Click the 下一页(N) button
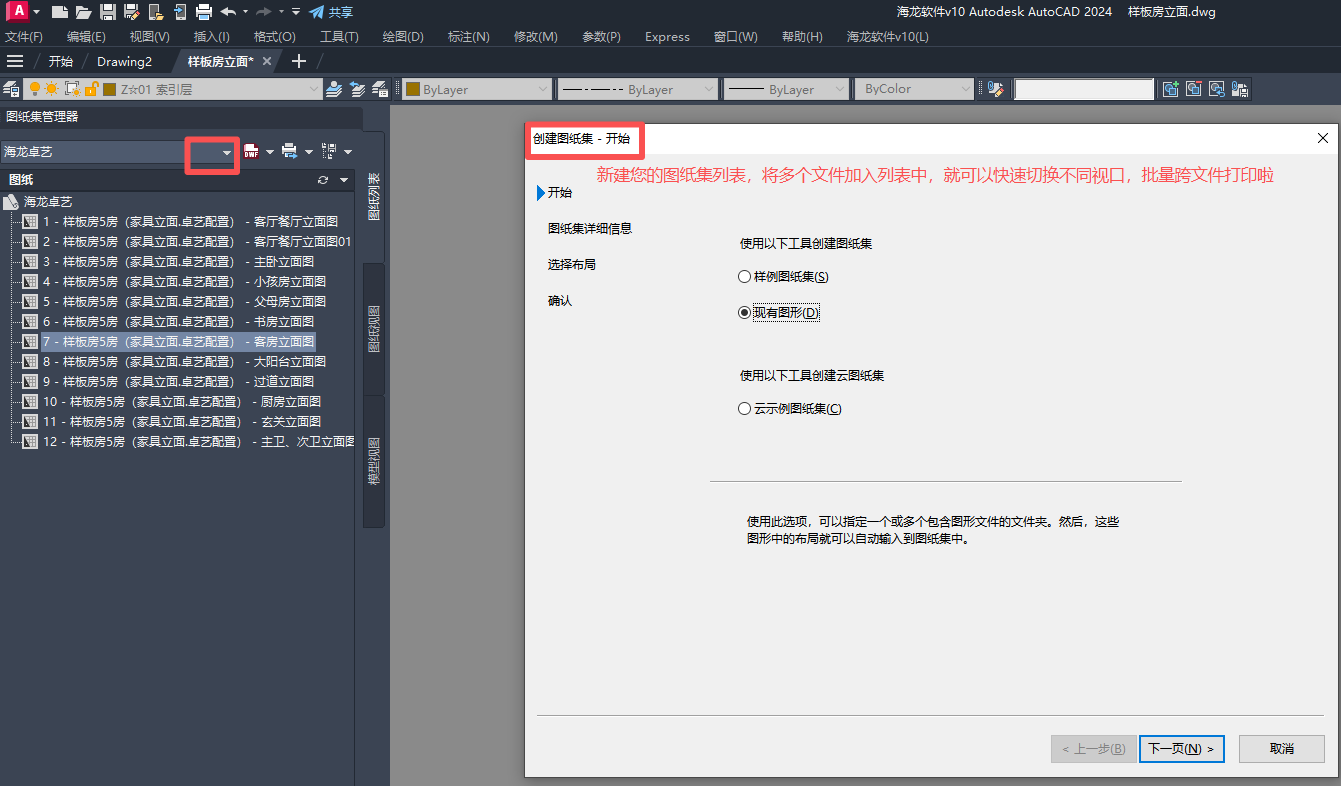1341x786 pixels. [1181, 748]
